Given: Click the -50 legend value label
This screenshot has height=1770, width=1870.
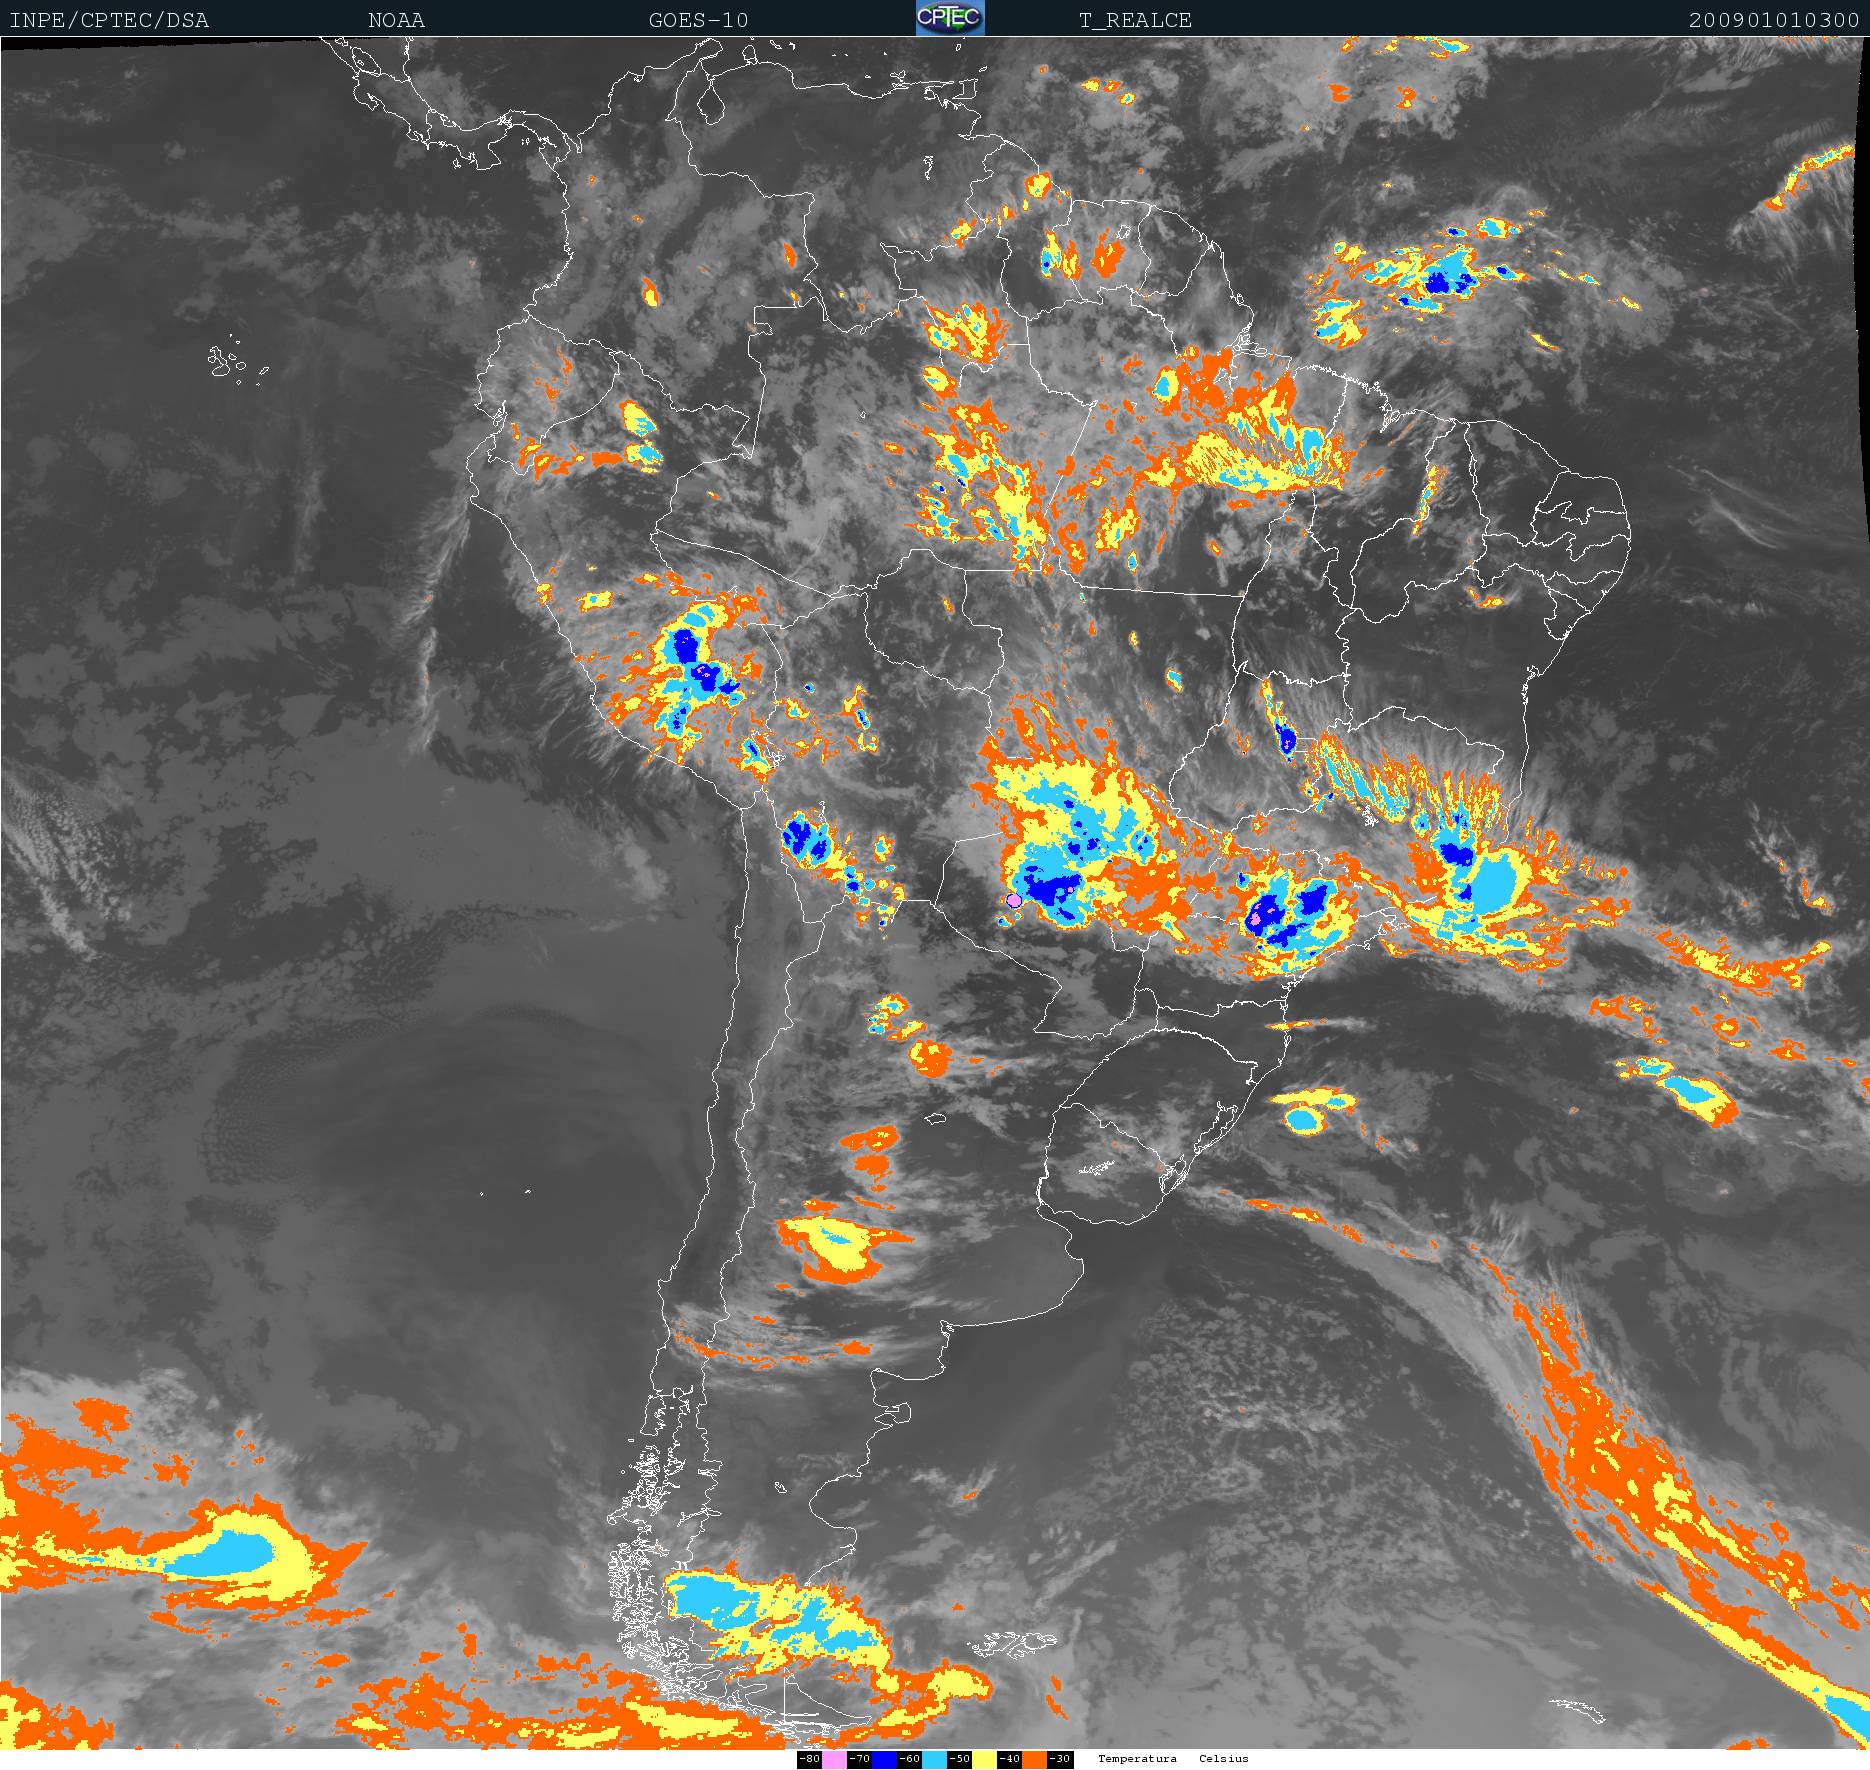Looking at the screenshot, I should (x=959, y=1759).
